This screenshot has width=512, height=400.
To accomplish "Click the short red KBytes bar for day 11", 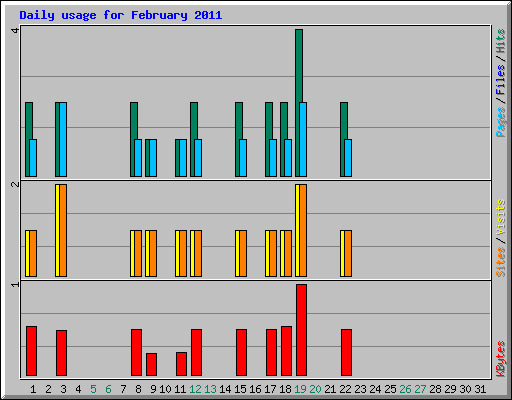I will coord(181,364).
